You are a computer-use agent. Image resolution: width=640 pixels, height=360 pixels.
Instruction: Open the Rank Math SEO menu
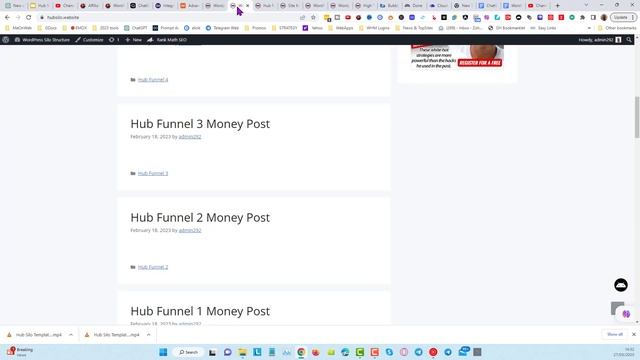pos(167,40)
